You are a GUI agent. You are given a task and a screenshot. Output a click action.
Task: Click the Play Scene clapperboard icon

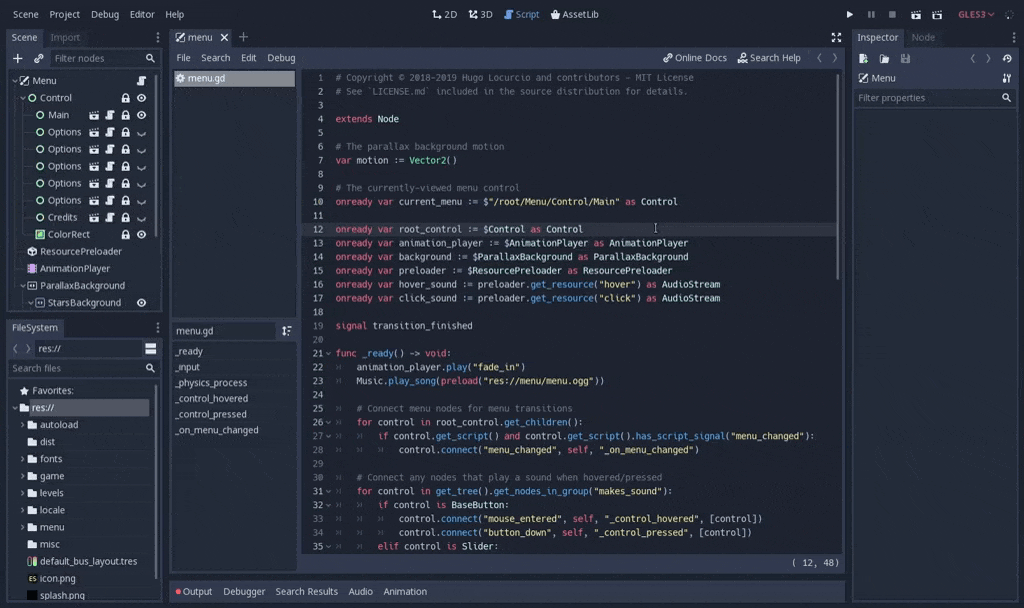[914, 15]
